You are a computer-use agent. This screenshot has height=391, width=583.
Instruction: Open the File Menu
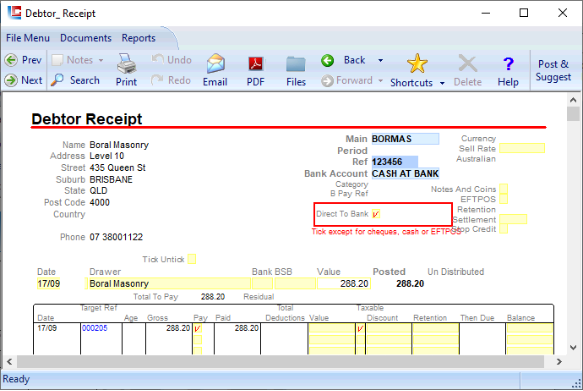pyautogui.click(x=28, y=38)
